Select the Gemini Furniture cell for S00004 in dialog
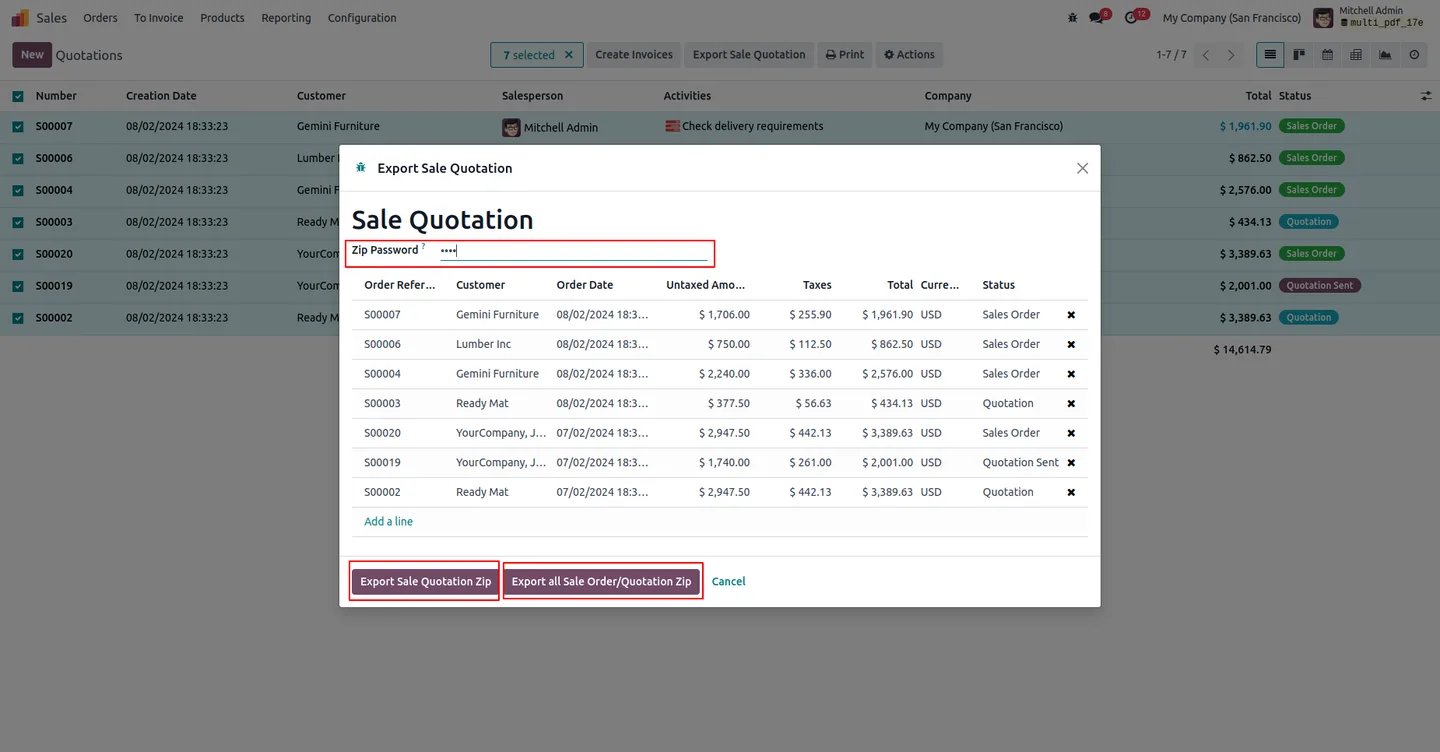 pyautogui.click(x=497, y=374)
